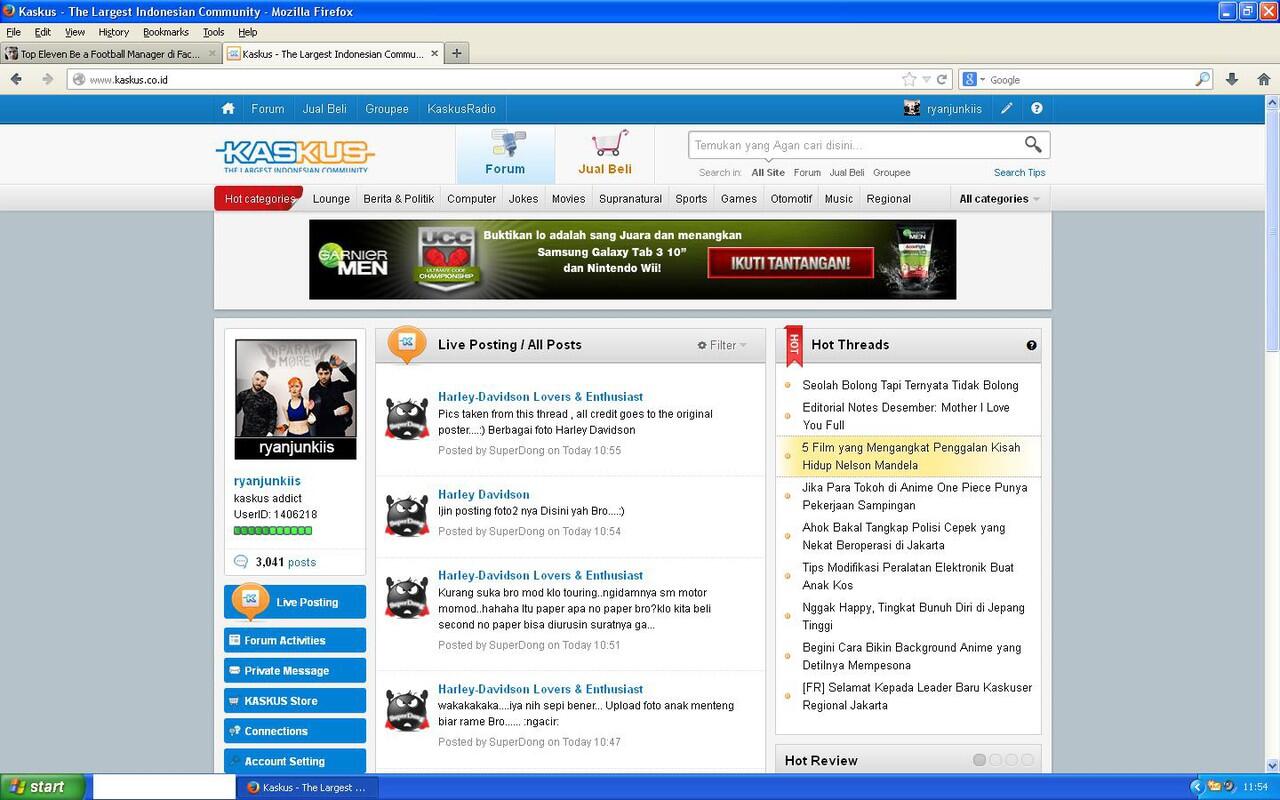1280x800 pixels.
Task: Go to Kaskus home icon in top bar
Action: (228, 109)
